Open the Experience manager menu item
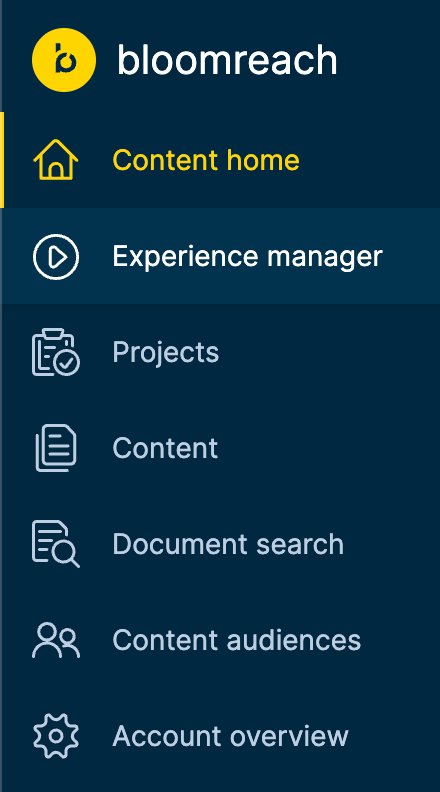The width and height of the screenshot is (440, 792). pyautogui.click(x=220, y=256)
